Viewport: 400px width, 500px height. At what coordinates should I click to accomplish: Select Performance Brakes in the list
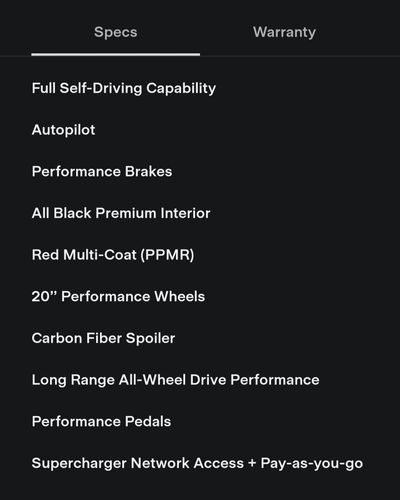tap(102, 172)
